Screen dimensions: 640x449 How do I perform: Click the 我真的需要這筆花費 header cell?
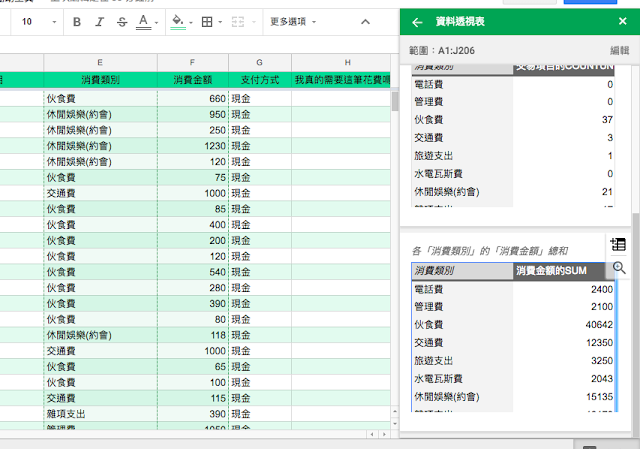(341, 80)
